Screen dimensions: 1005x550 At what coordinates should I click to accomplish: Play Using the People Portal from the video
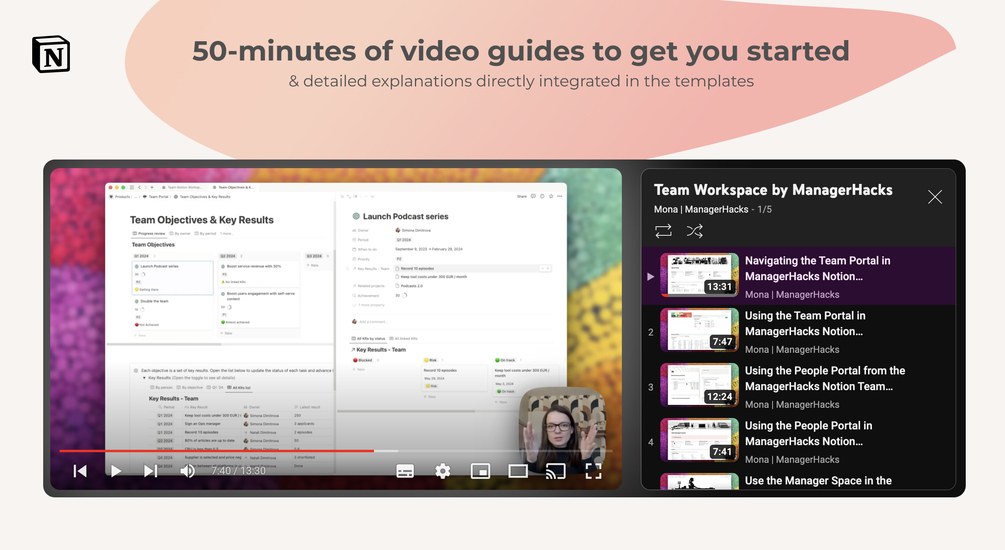click(825, 379)
